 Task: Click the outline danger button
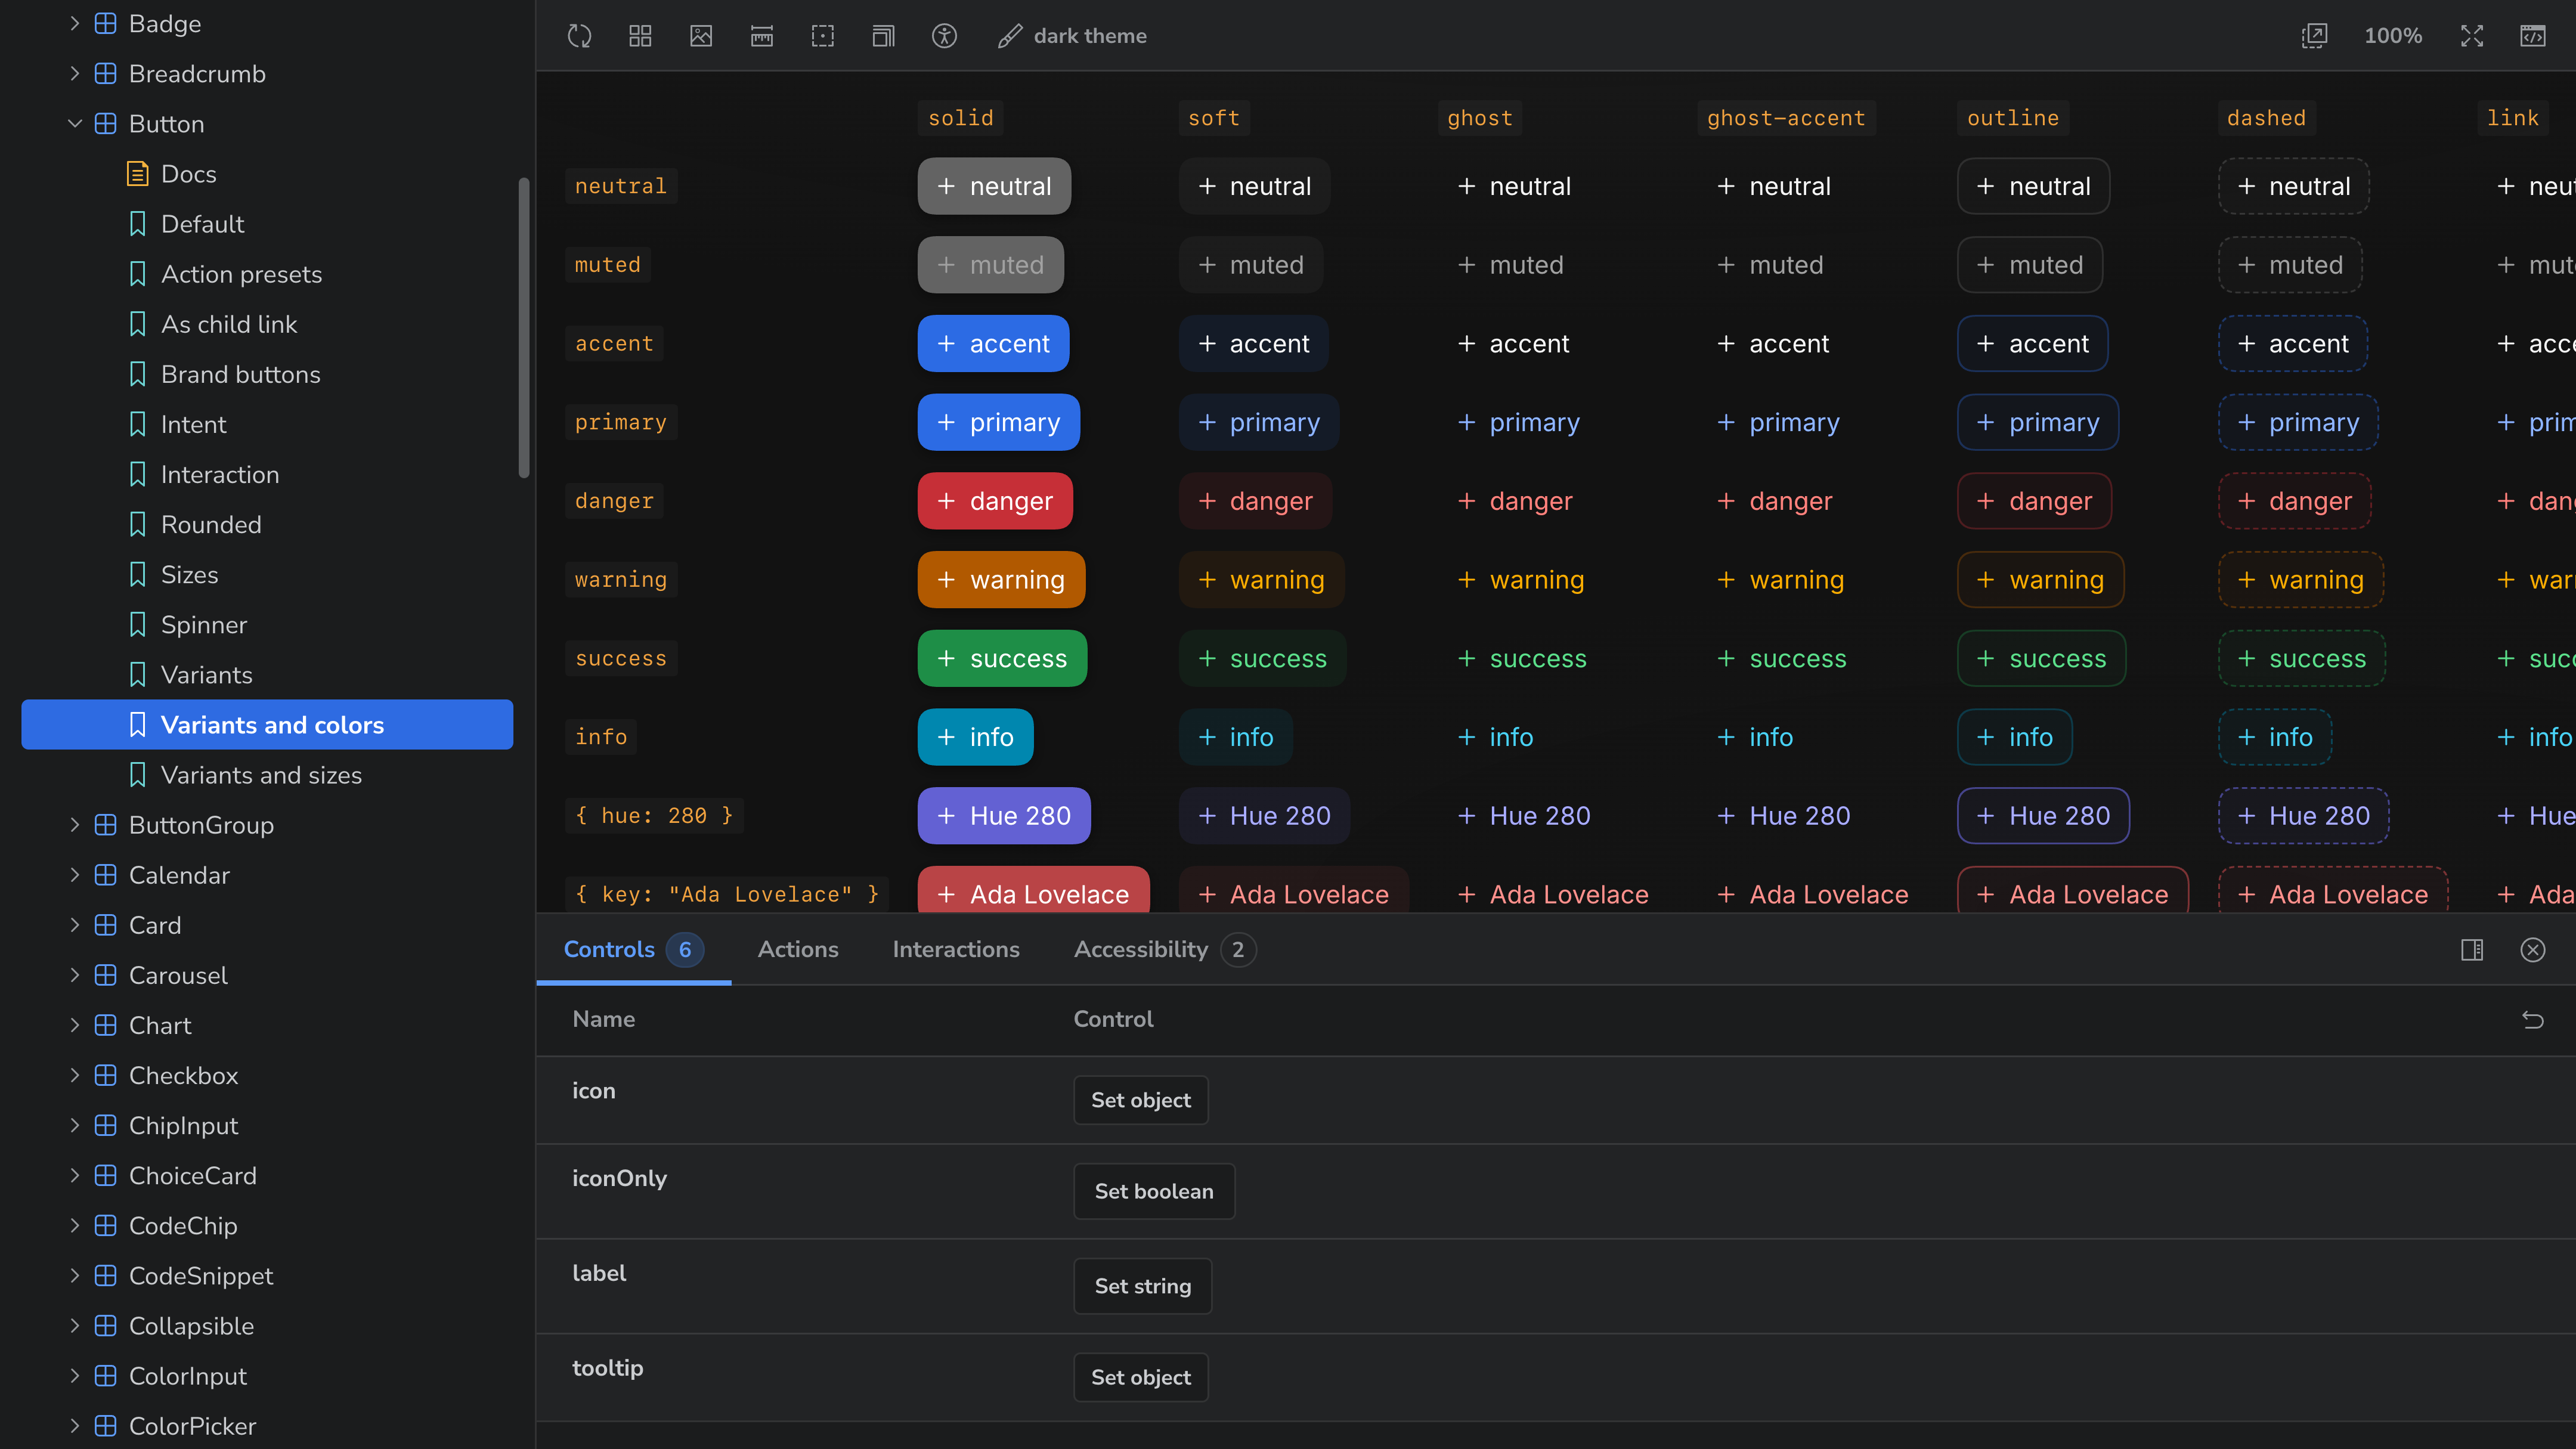(x=2034, y=501)
